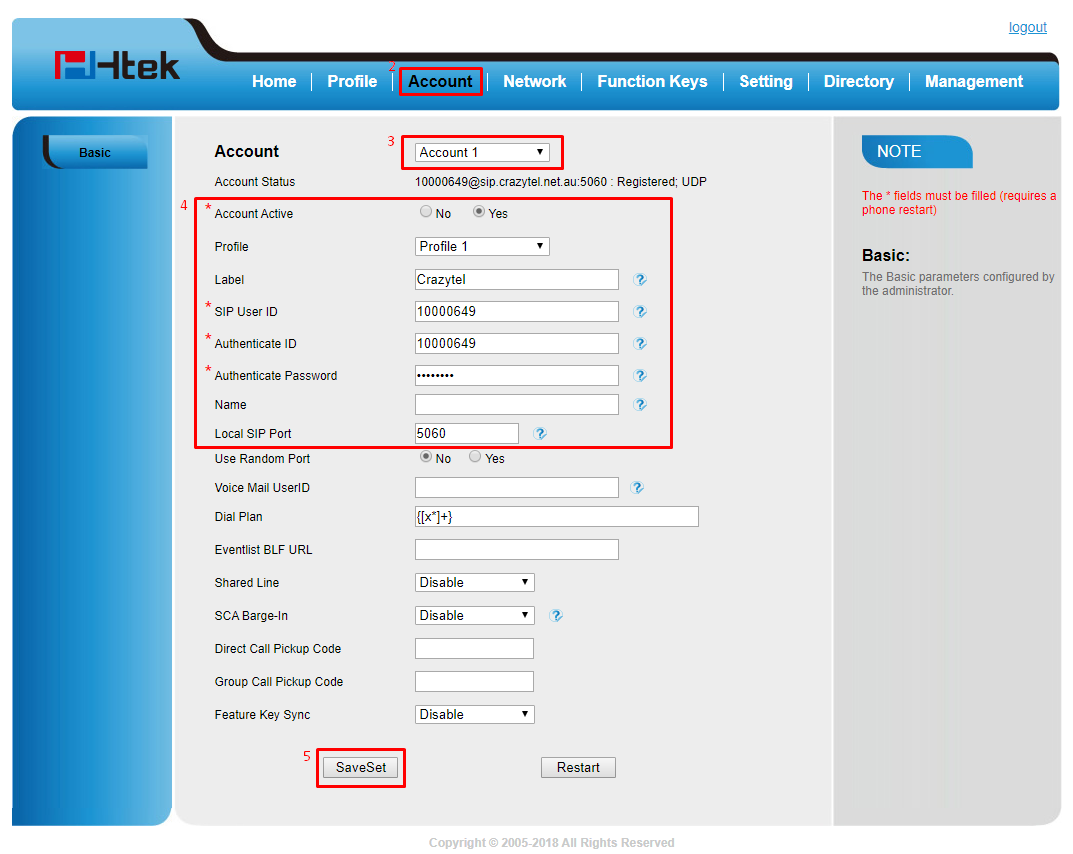
Task: Enable Use Random Port with Yes
Action: coord(475,457)
